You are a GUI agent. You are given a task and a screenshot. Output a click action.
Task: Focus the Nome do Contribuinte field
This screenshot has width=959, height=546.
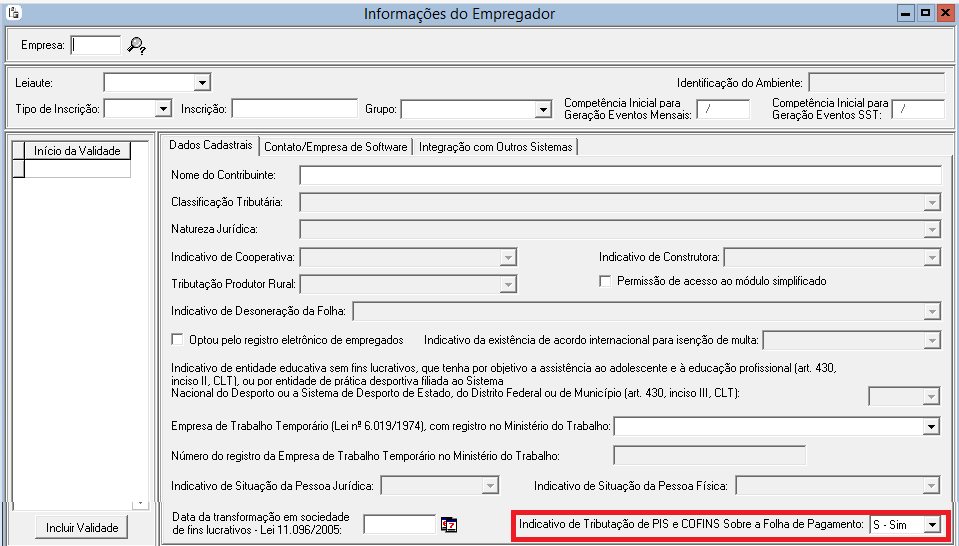620,175
